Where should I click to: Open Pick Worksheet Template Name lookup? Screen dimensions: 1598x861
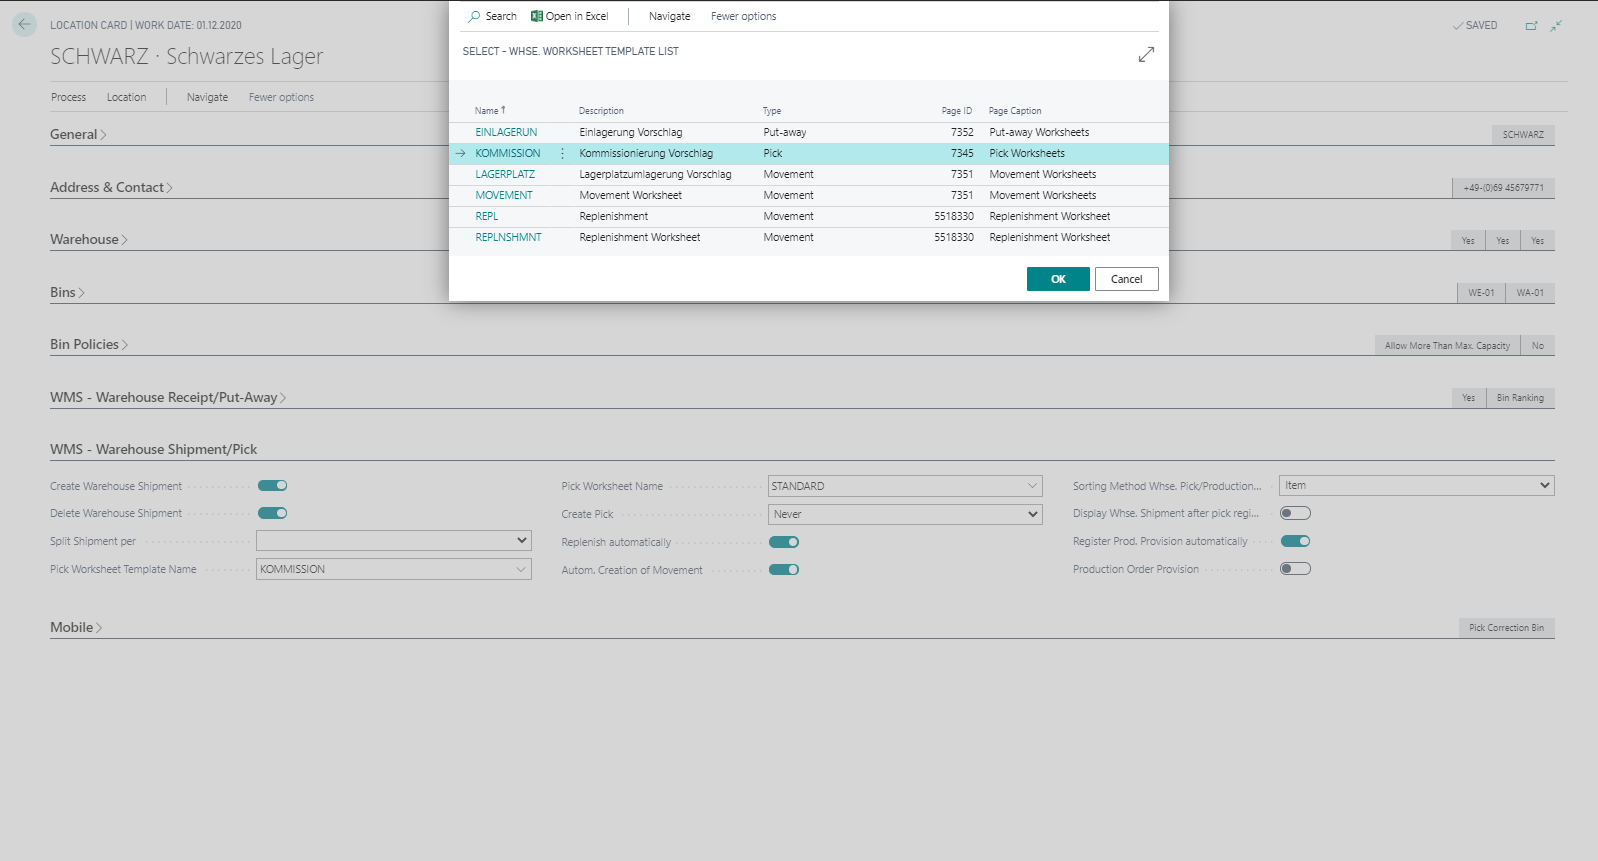pyautogui.click(x=521, y=569)
